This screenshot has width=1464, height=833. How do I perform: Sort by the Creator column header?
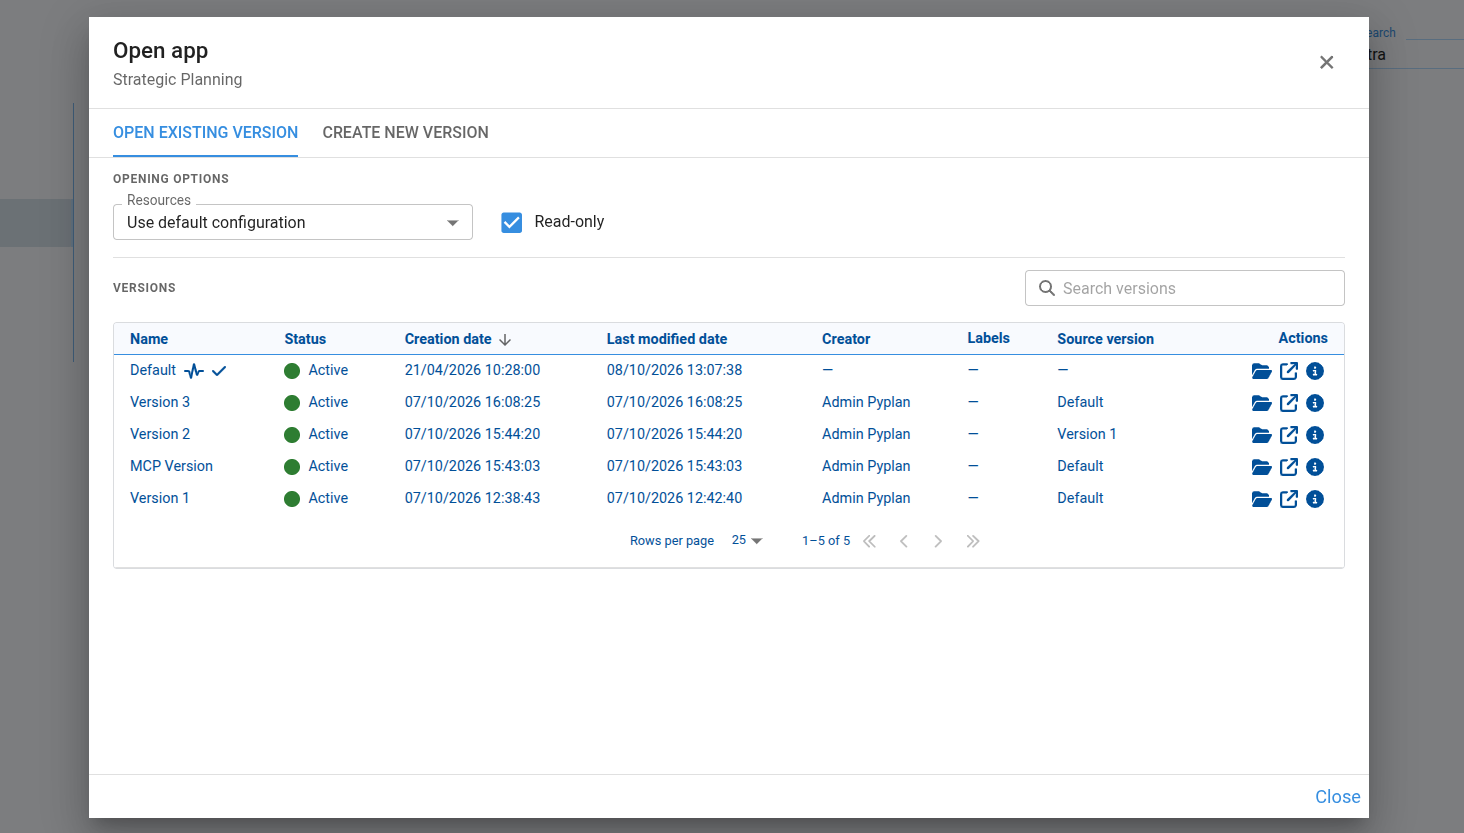[x=846, y=339]
